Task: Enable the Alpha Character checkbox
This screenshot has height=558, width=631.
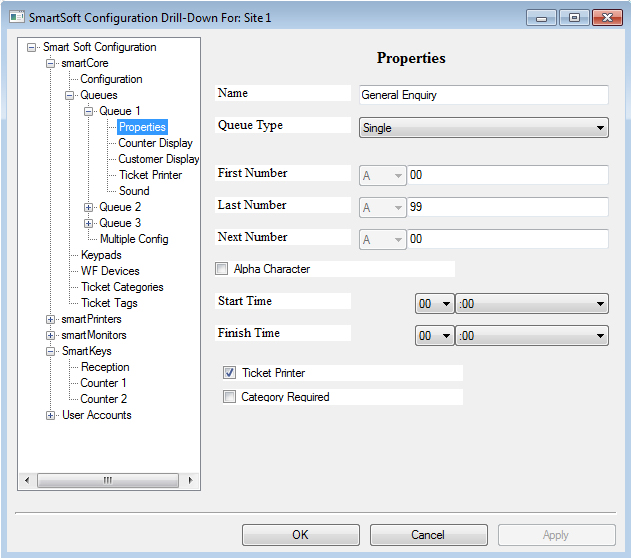Action: tap(221, 269)
